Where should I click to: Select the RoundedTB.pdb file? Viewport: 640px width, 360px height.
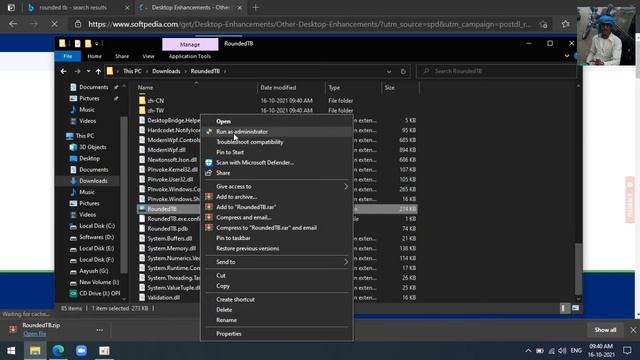[x=167, y=229]
